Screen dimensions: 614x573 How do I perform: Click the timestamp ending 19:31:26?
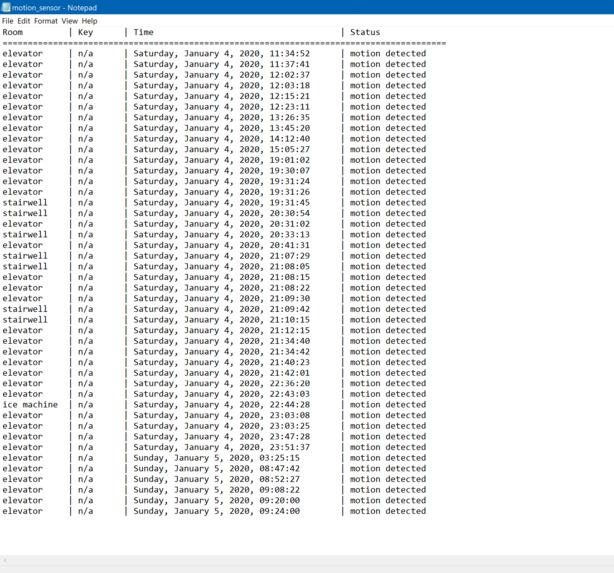point(222,192)
